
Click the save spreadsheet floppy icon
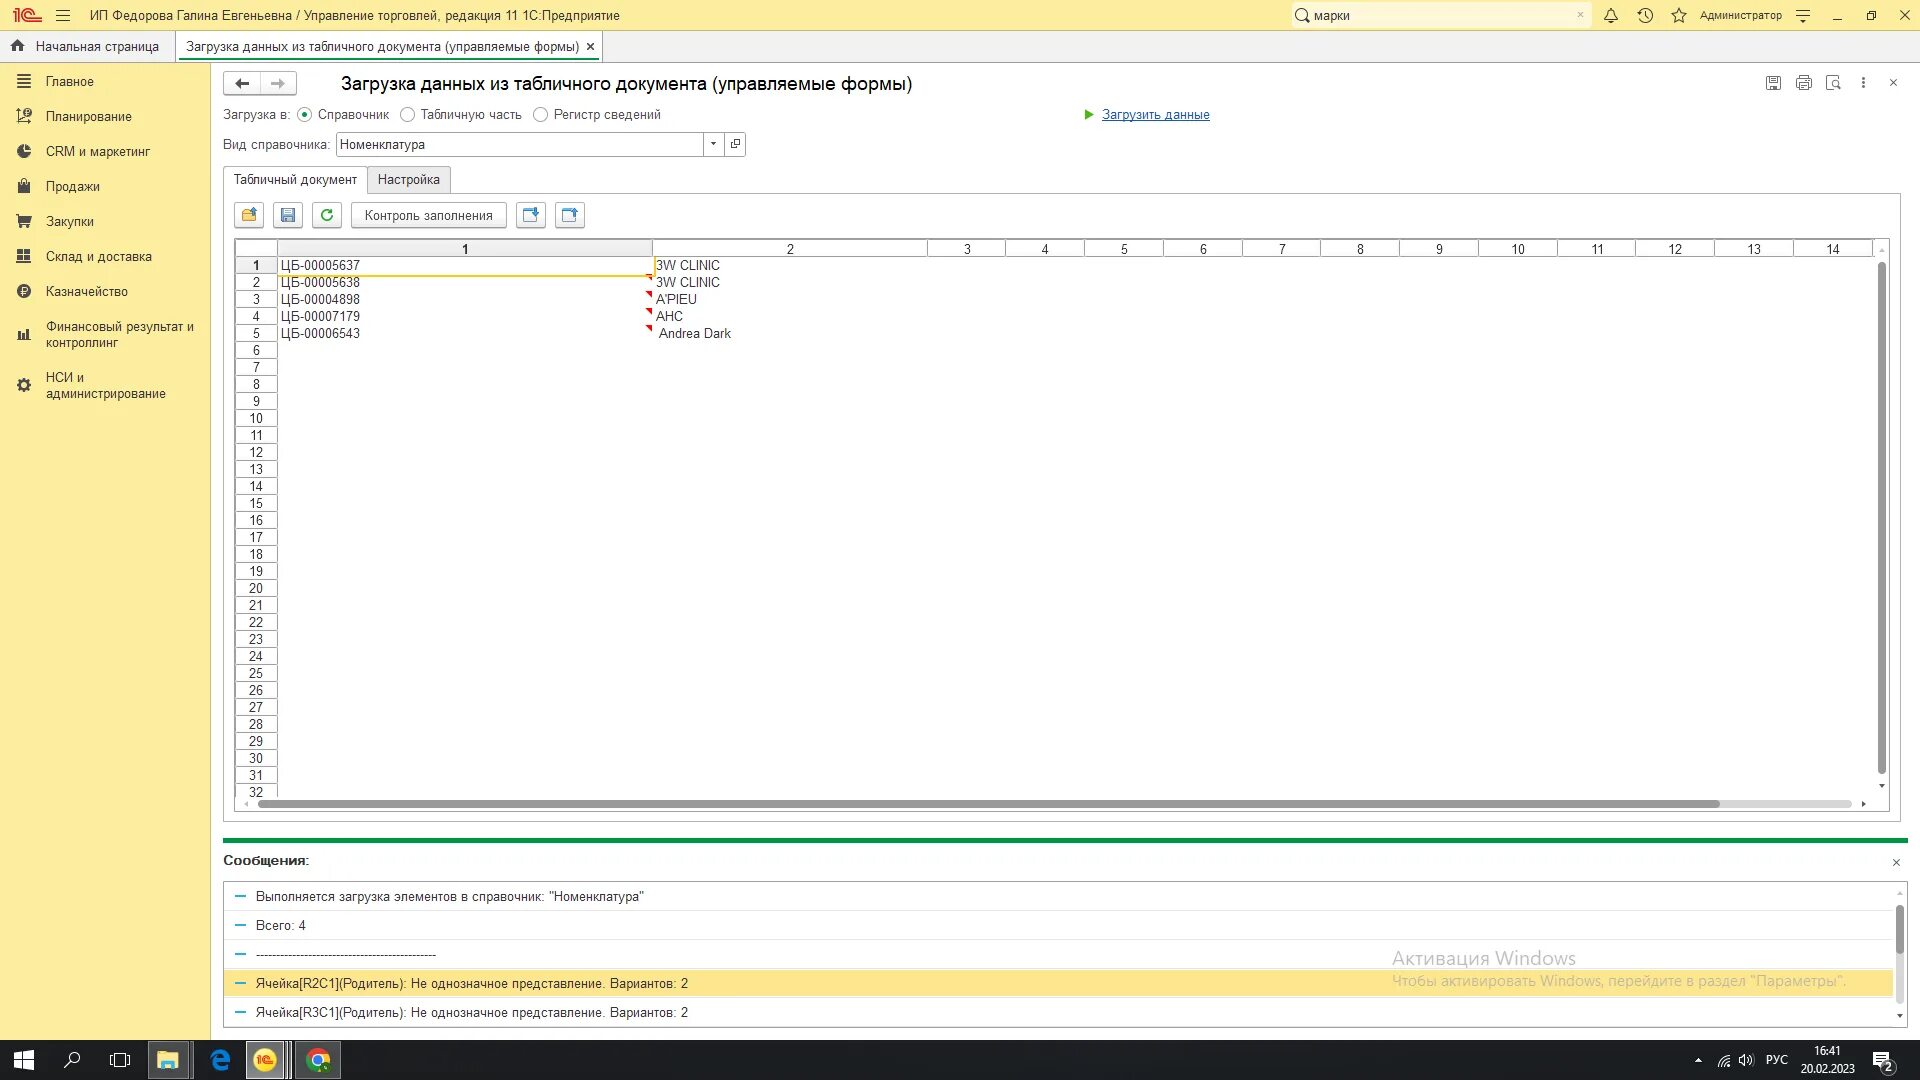coord(288,215)
